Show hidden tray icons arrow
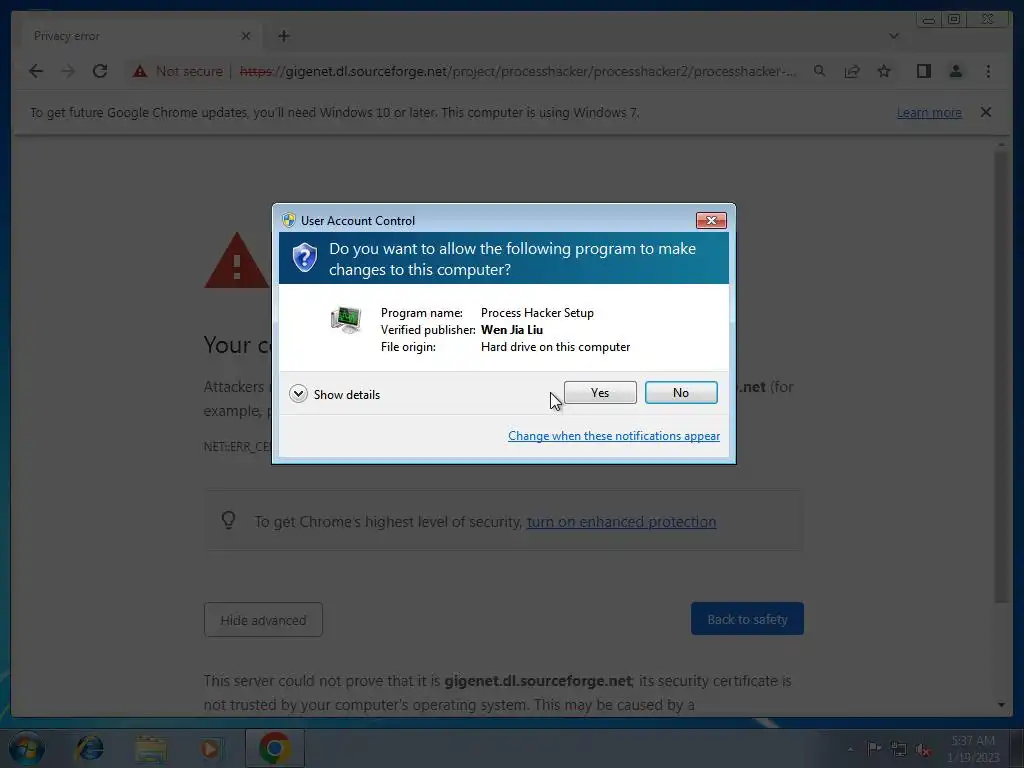Image resolution: width=1024 pixels, height=768 pixels. coord(850,749)
